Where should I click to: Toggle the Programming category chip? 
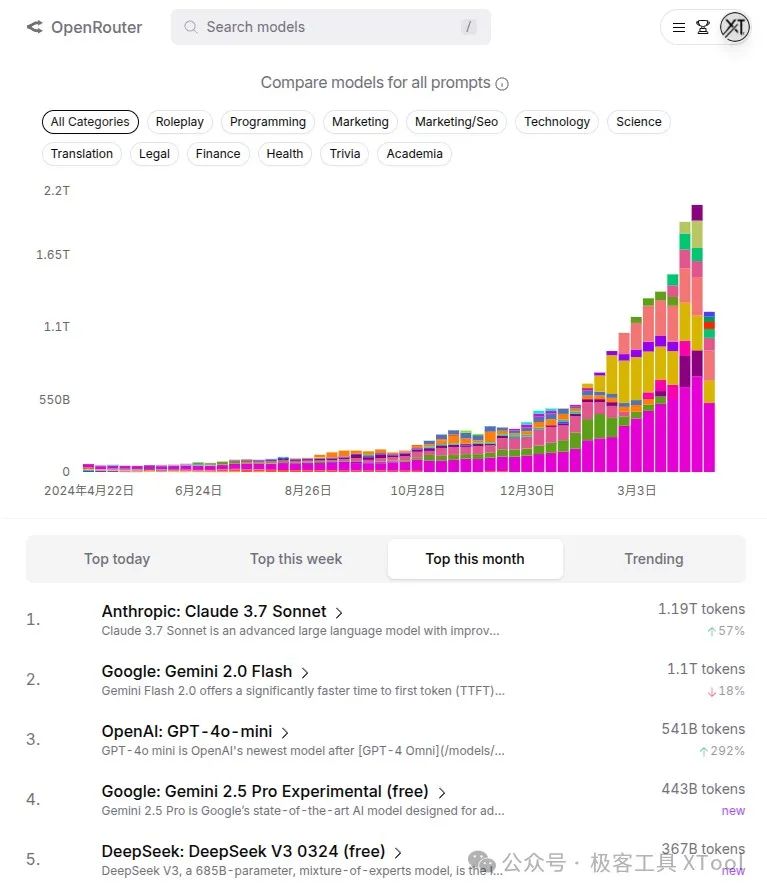point(268,122)
